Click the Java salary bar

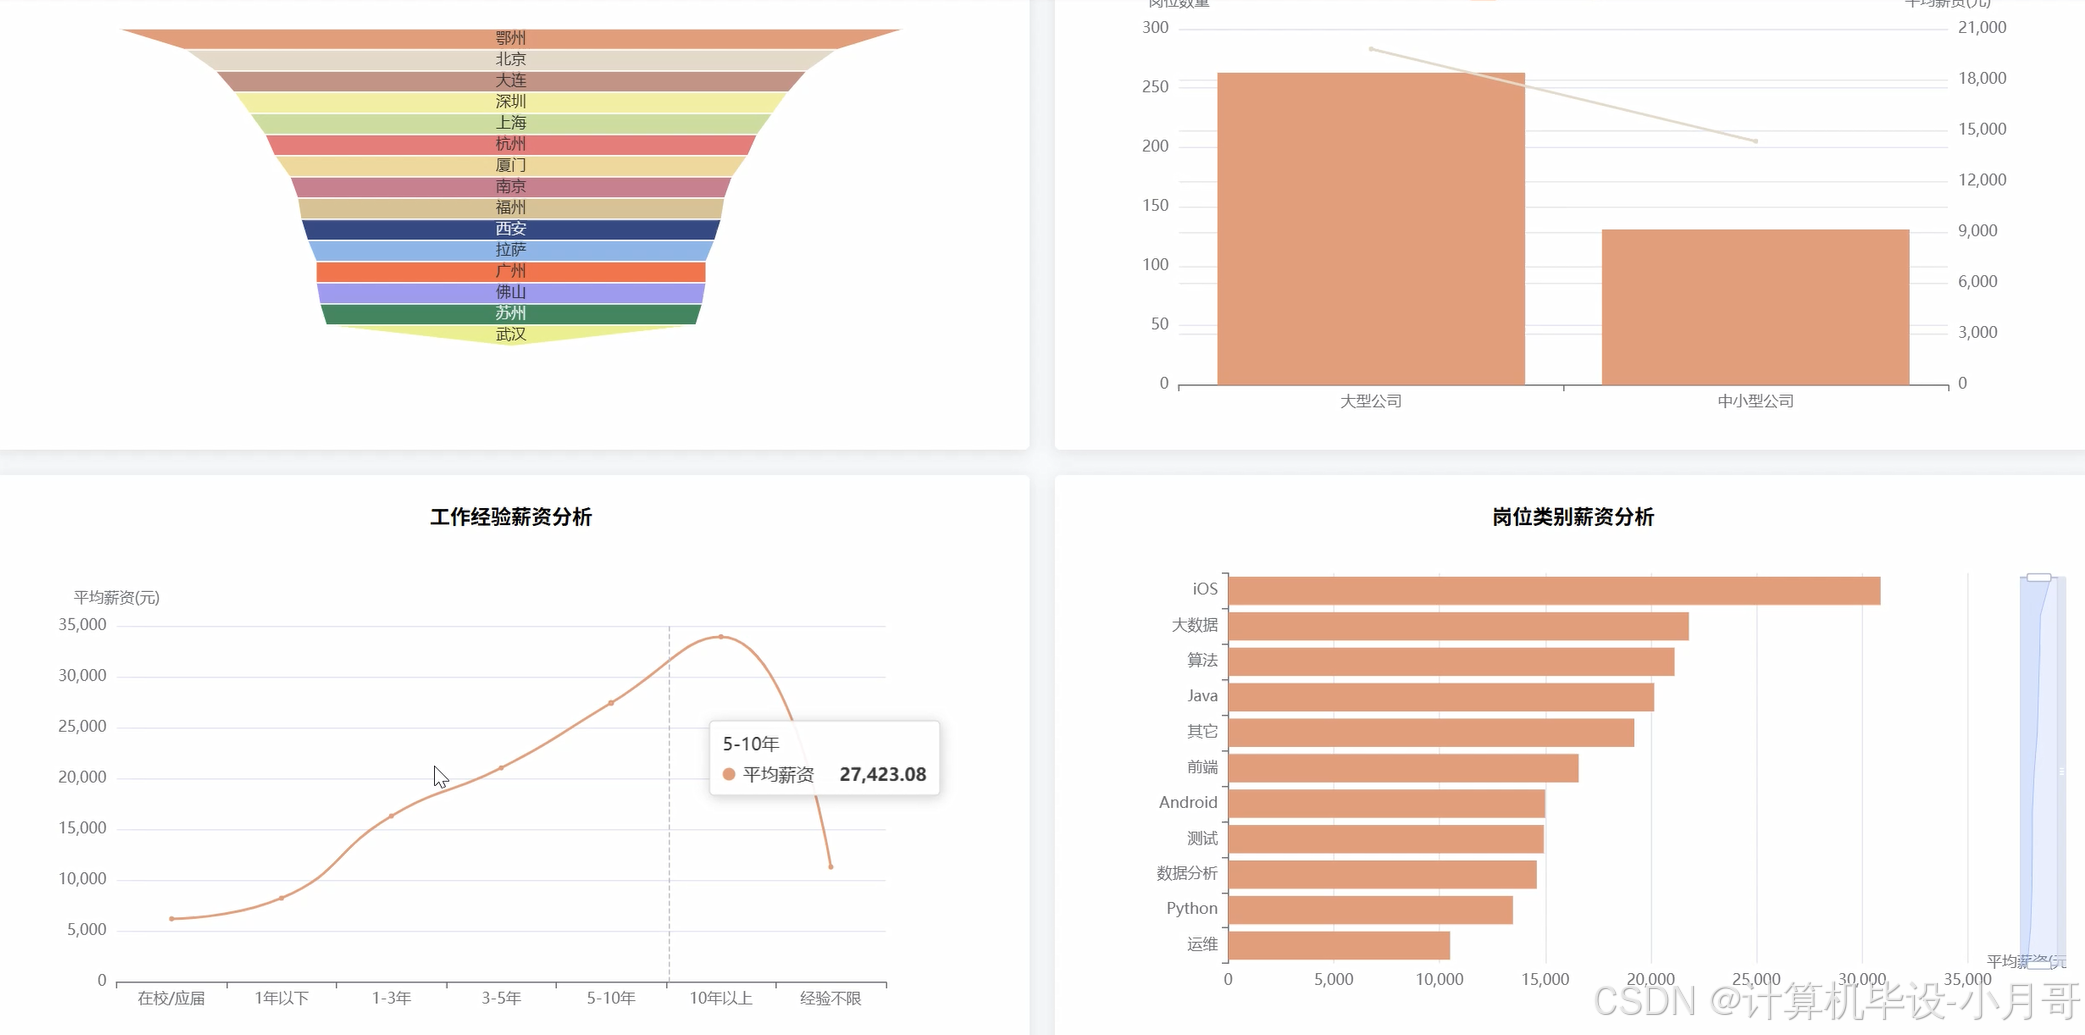1440,697
